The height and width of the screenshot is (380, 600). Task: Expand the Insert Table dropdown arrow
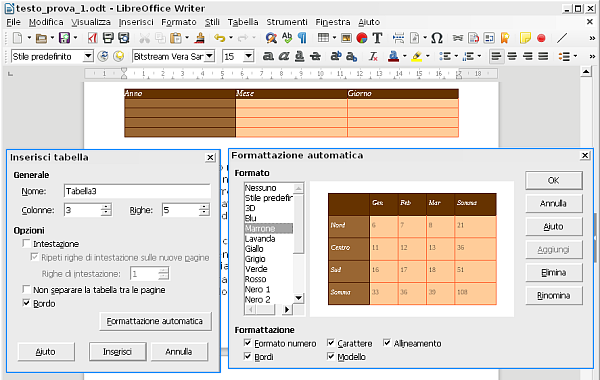pyautogui.click(x=334, y=38)
